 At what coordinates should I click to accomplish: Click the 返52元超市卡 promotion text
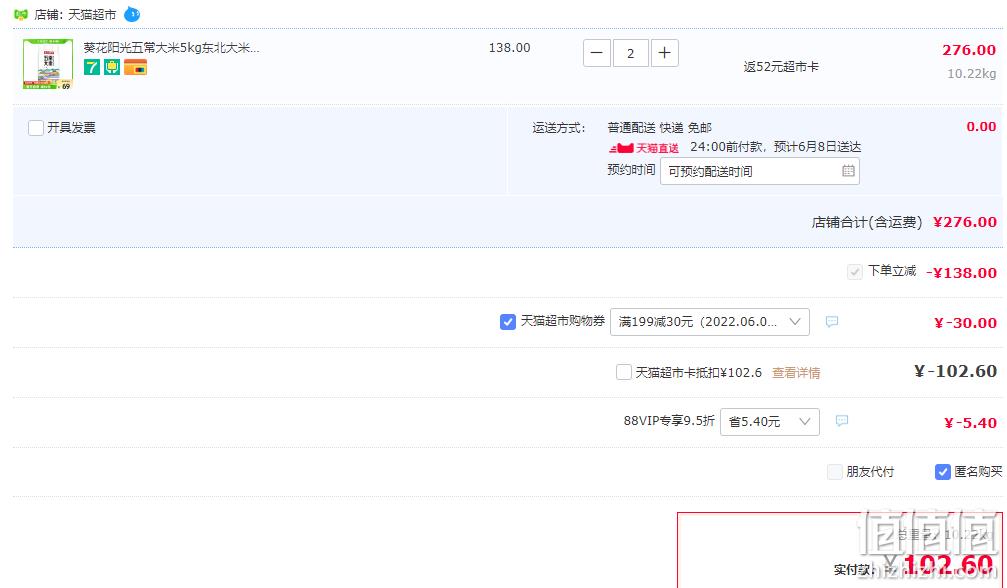781,67
